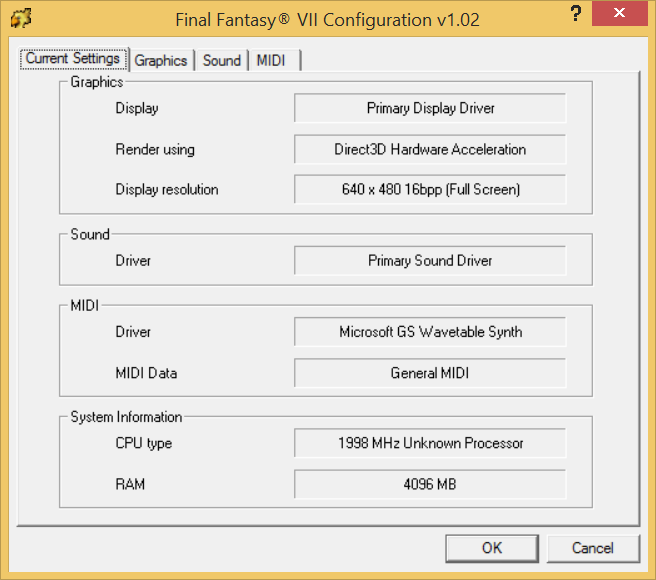Screen dimensions: 656x580
Task: Click the Cancel button
Action: (593, 548)
